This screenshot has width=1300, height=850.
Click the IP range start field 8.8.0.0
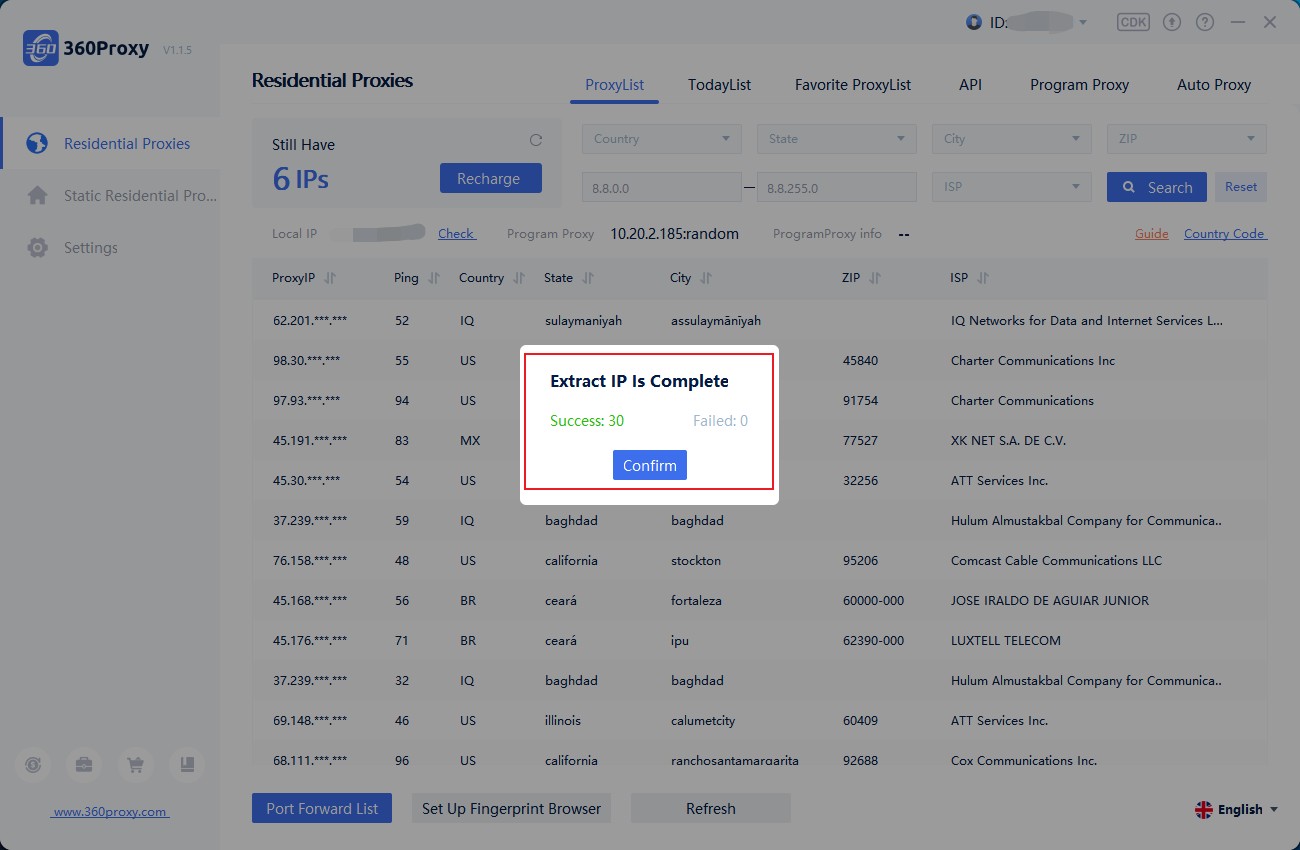pos(662,187)
